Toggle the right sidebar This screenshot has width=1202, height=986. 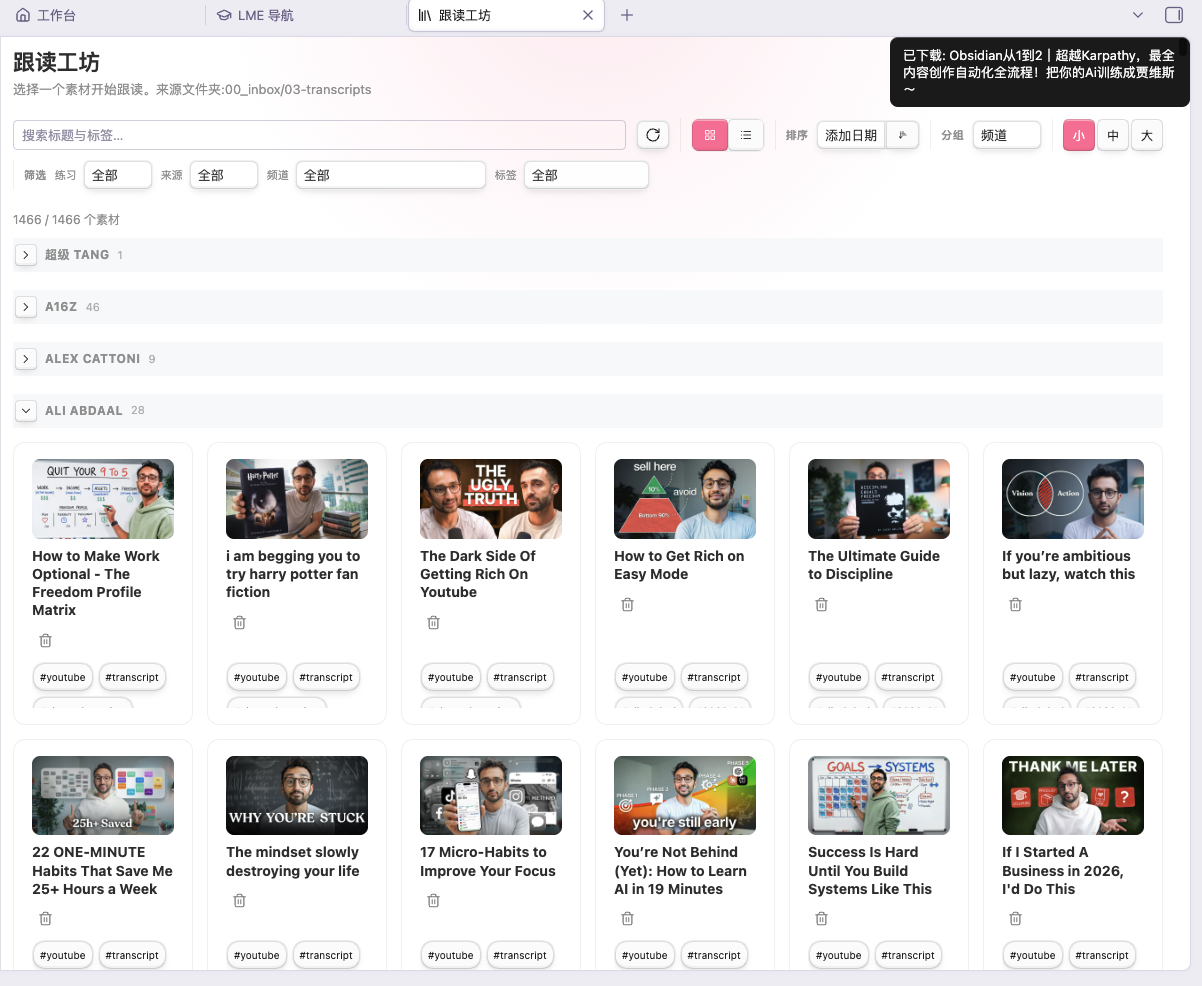click(x=1174, y=15)
